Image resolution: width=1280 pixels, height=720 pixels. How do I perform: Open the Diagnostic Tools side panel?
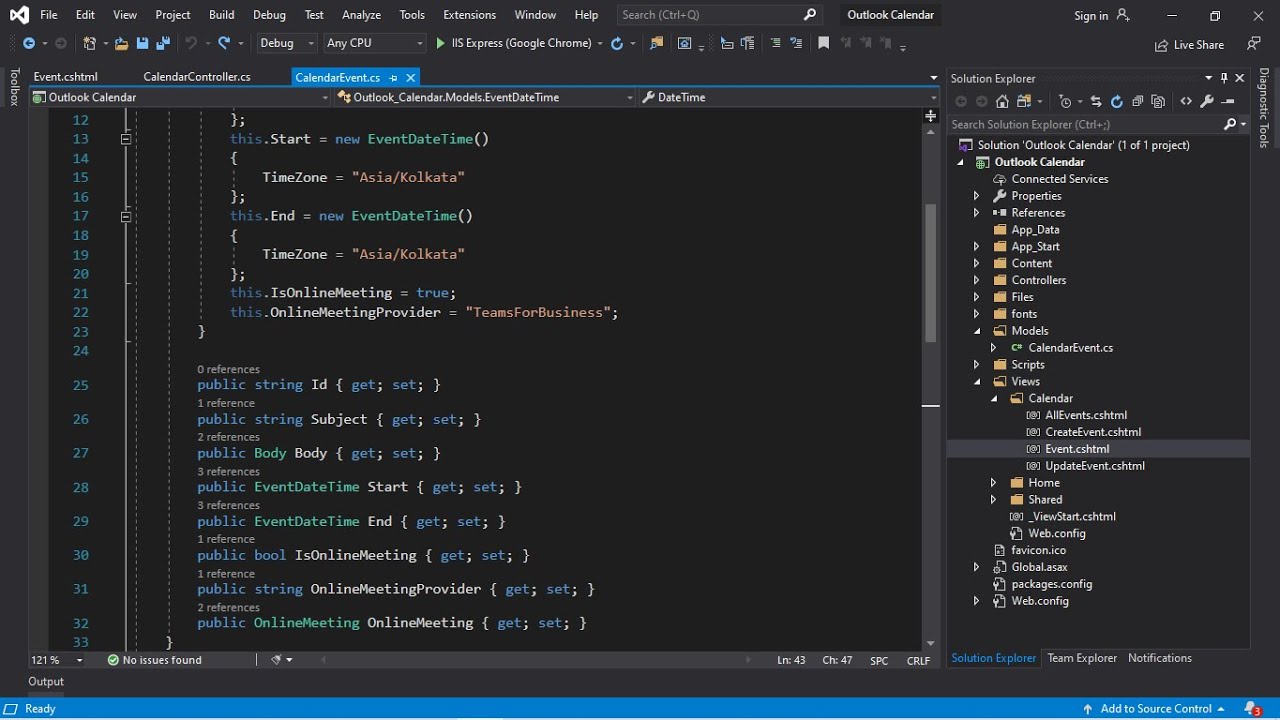[1265, 108]
